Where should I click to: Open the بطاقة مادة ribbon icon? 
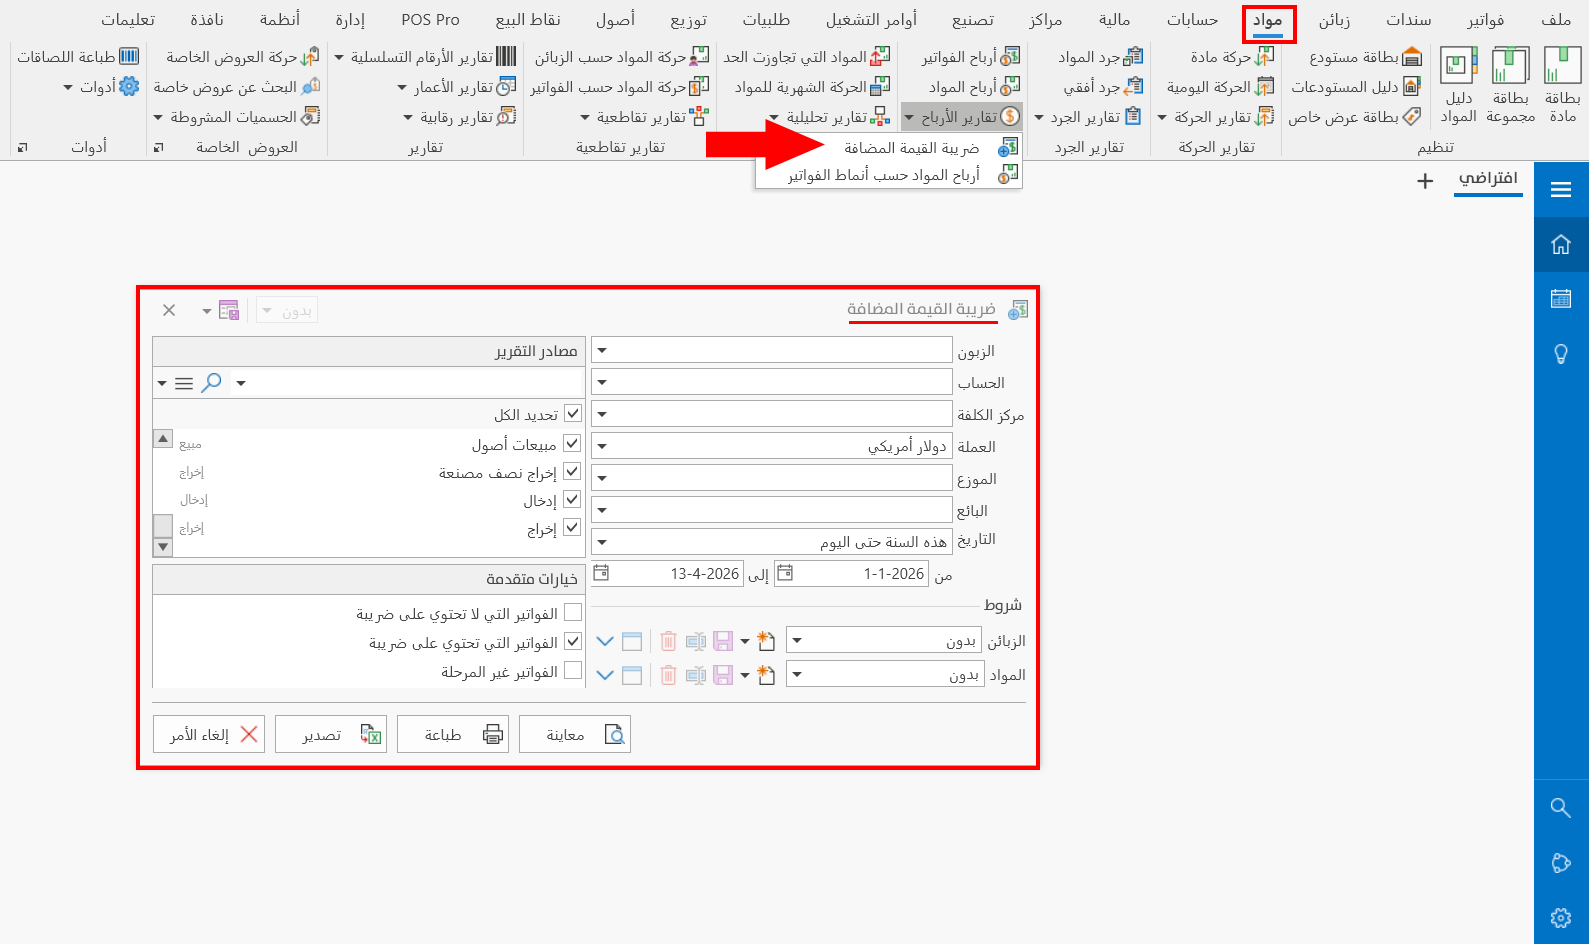pyautogui.click(x=1562, y=84)
